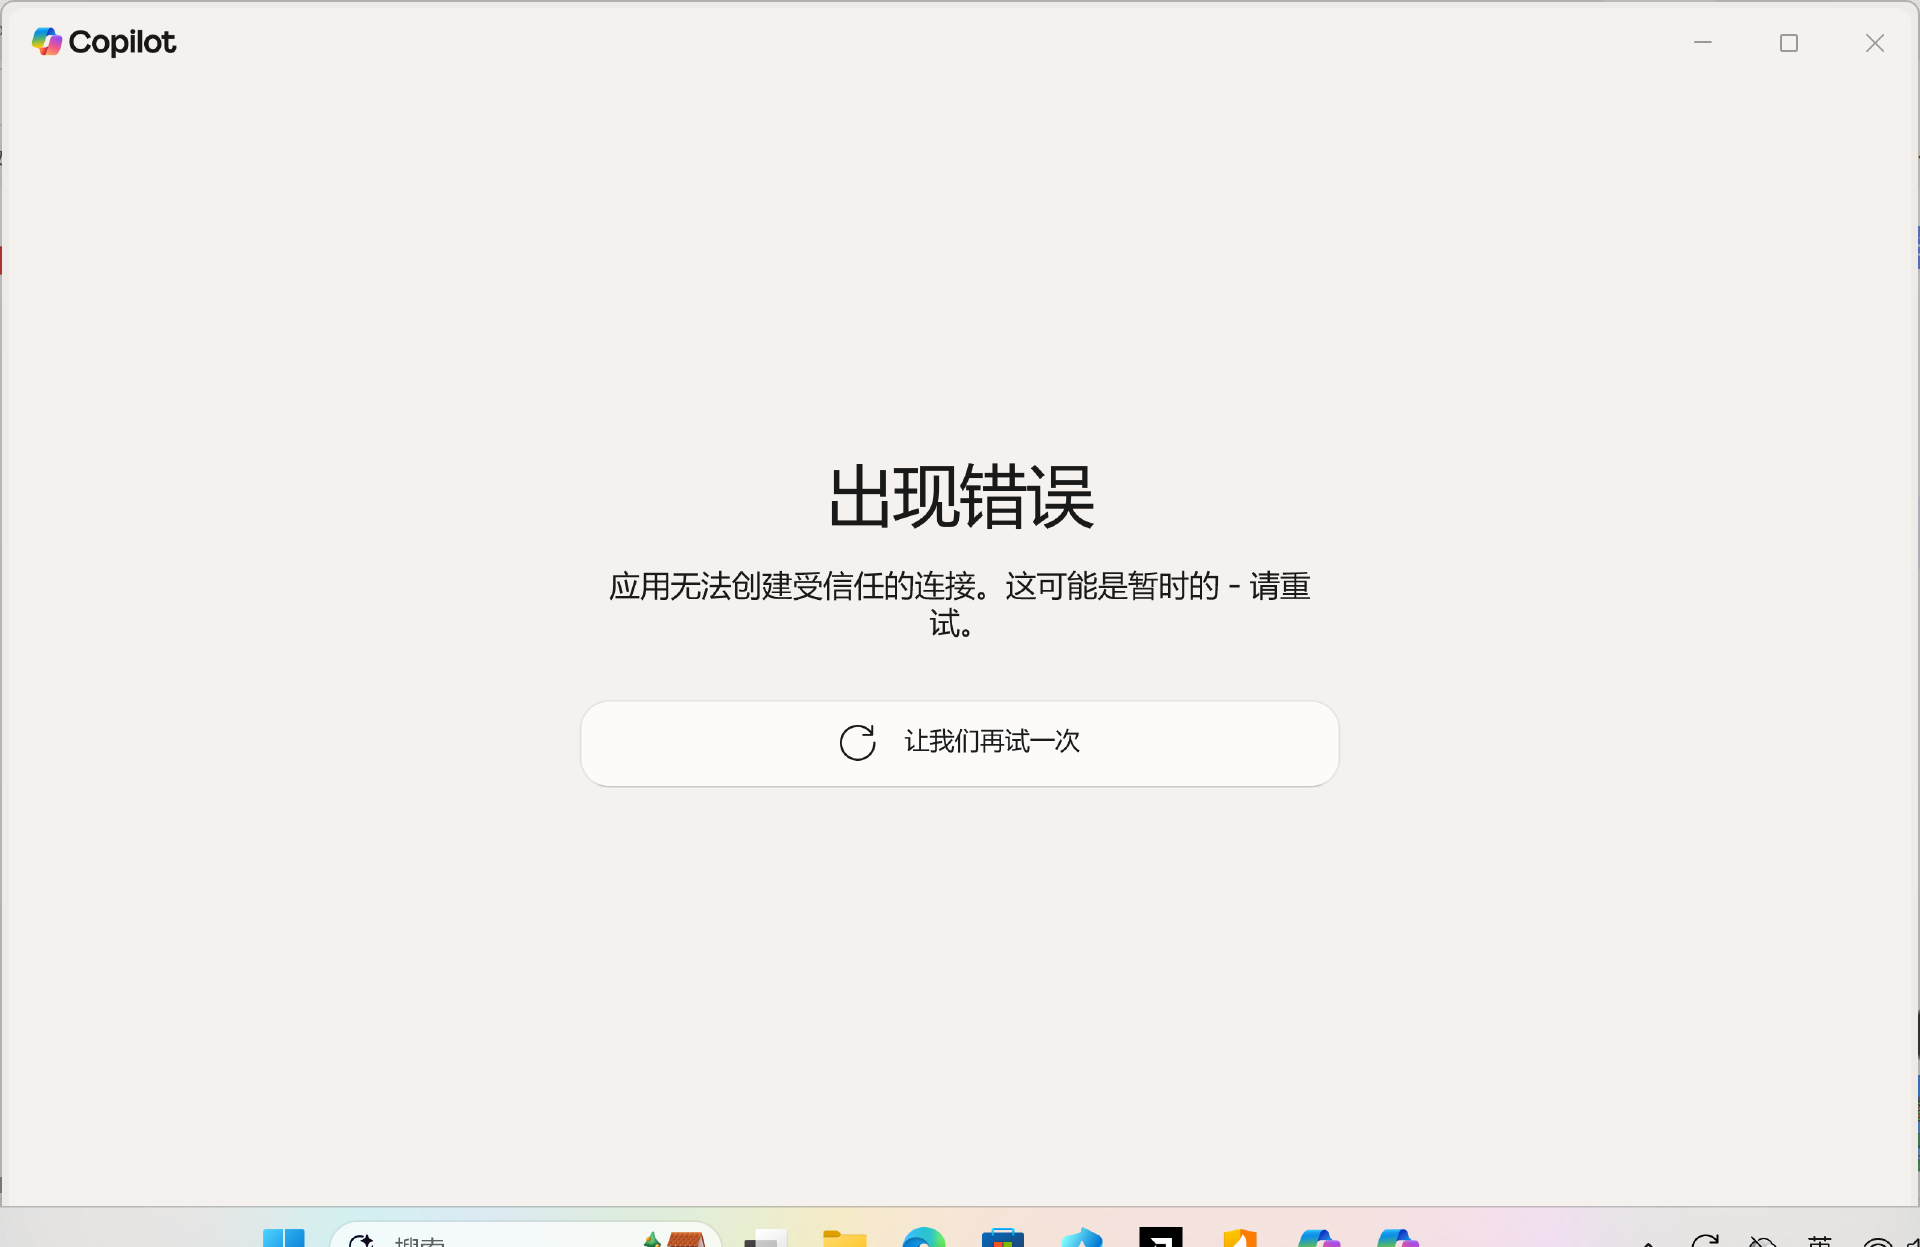The width and height of the screenshot is (1920, 1247).
Task: Open Task View from the taskbar
Action: pos(764,1239)
